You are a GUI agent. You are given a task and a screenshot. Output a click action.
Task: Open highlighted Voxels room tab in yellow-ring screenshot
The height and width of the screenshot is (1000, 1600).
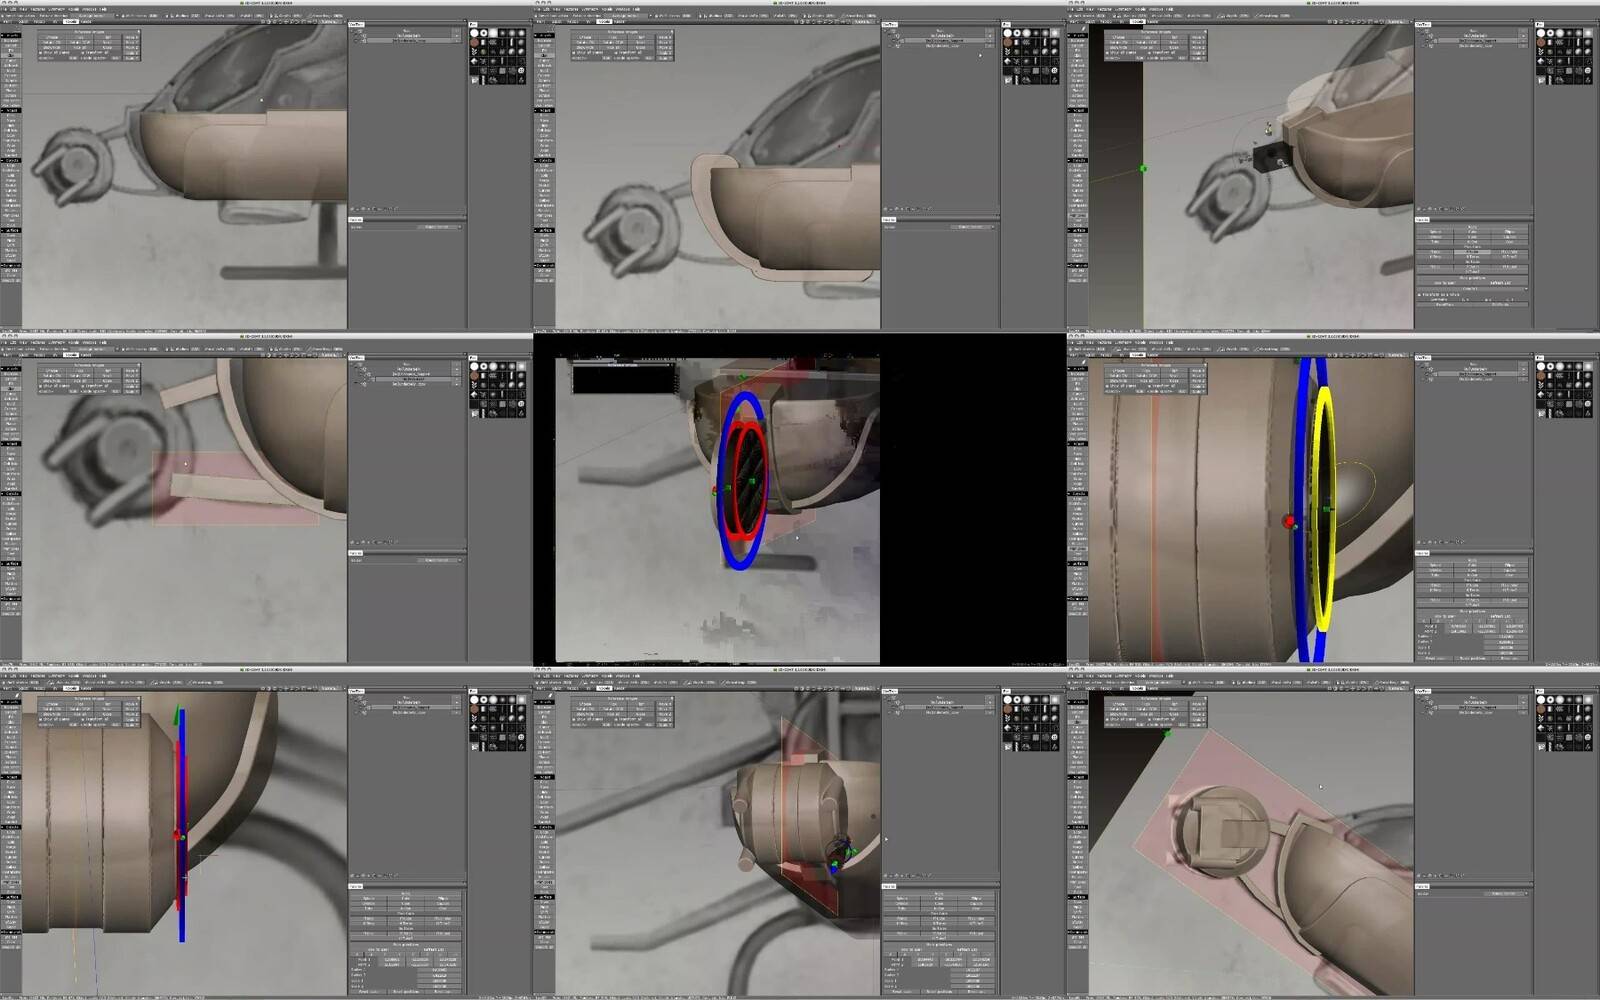(1138, 355)
